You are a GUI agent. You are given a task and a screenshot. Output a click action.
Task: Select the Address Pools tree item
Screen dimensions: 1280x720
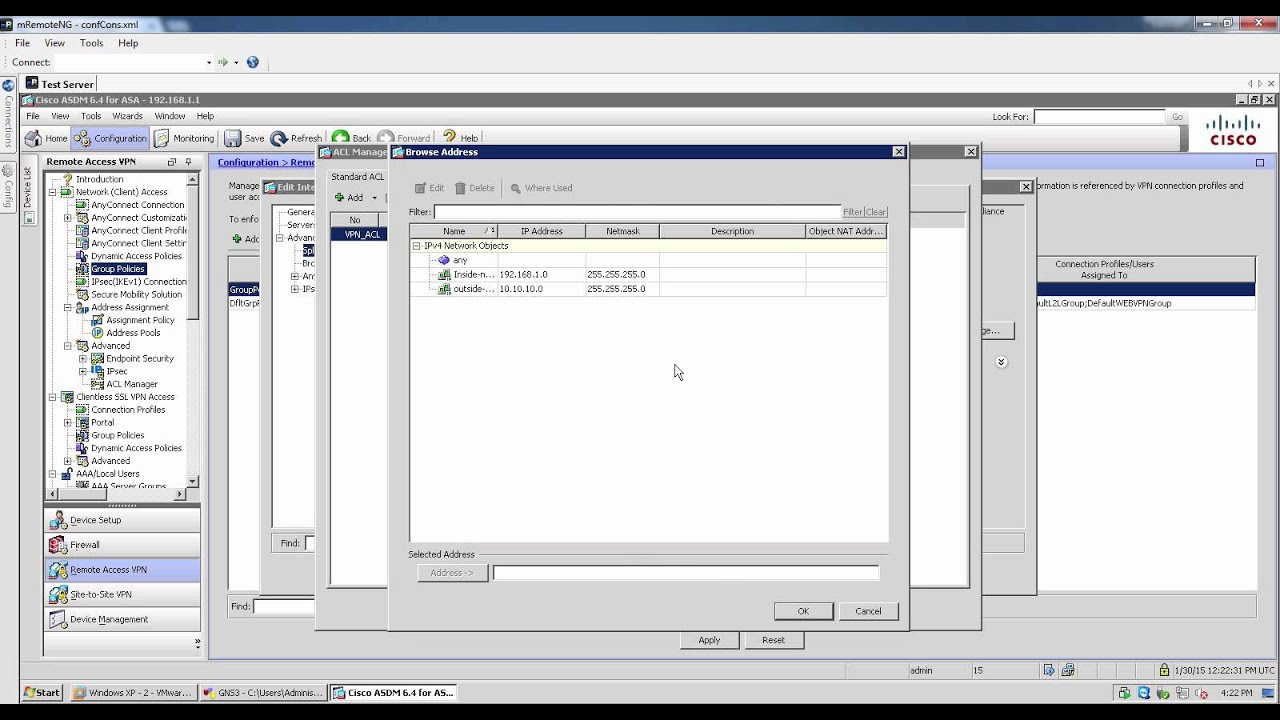point(133,333)
